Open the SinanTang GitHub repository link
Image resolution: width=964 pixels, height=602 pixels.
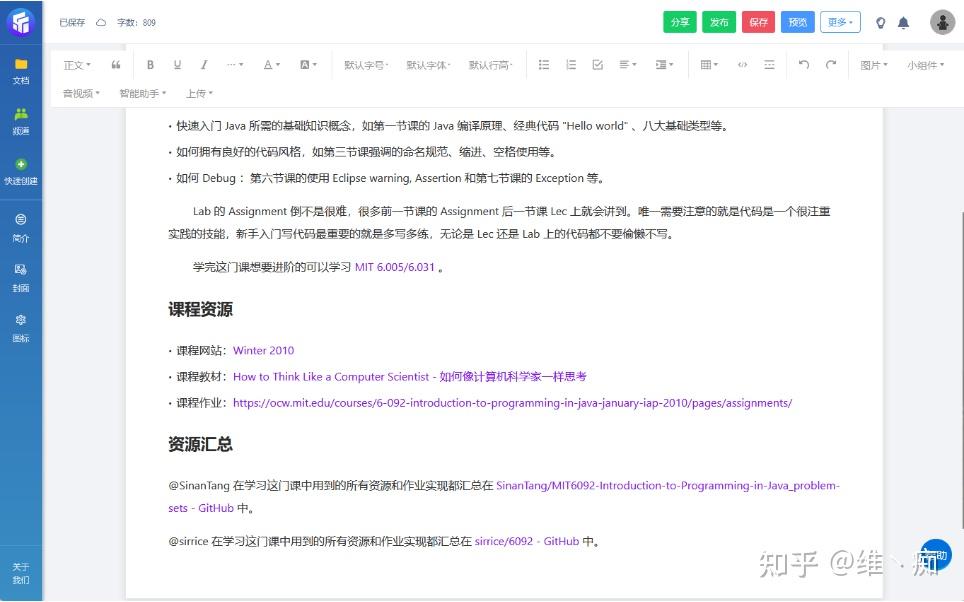coord(668,485)
